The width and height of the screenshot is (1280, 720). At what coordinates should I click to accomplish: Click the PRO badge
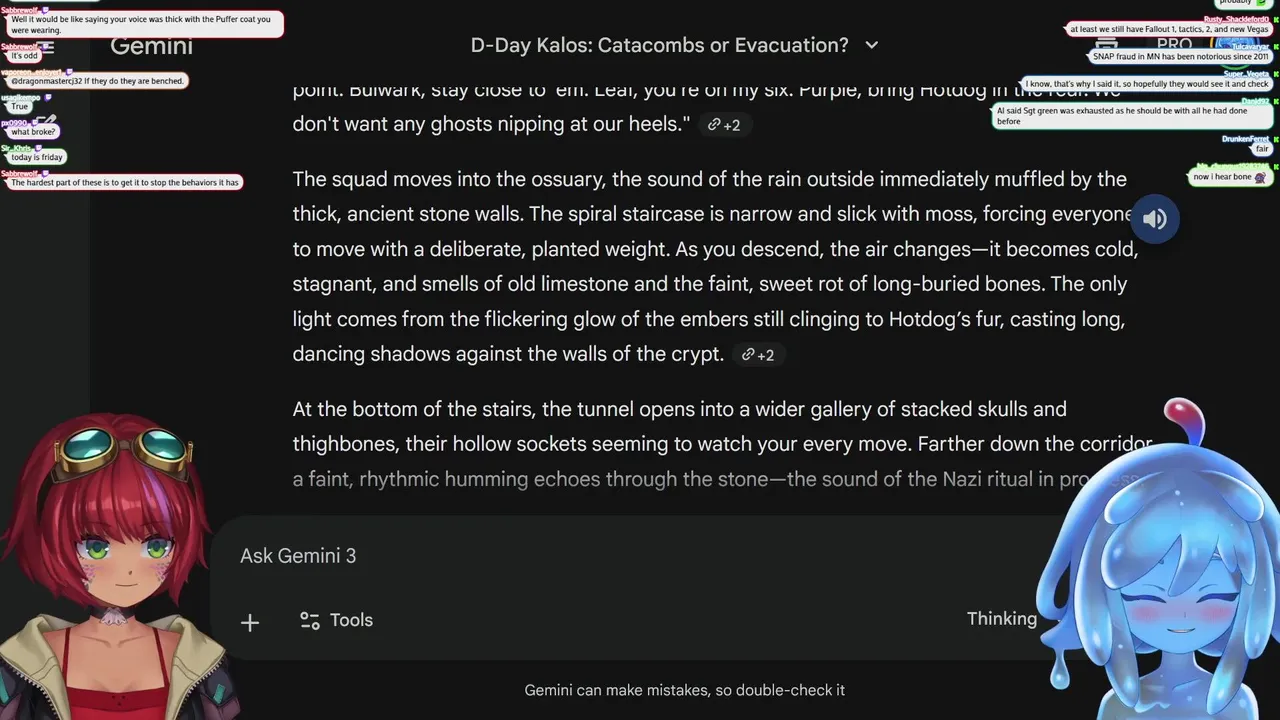[x=1174, y=45]
